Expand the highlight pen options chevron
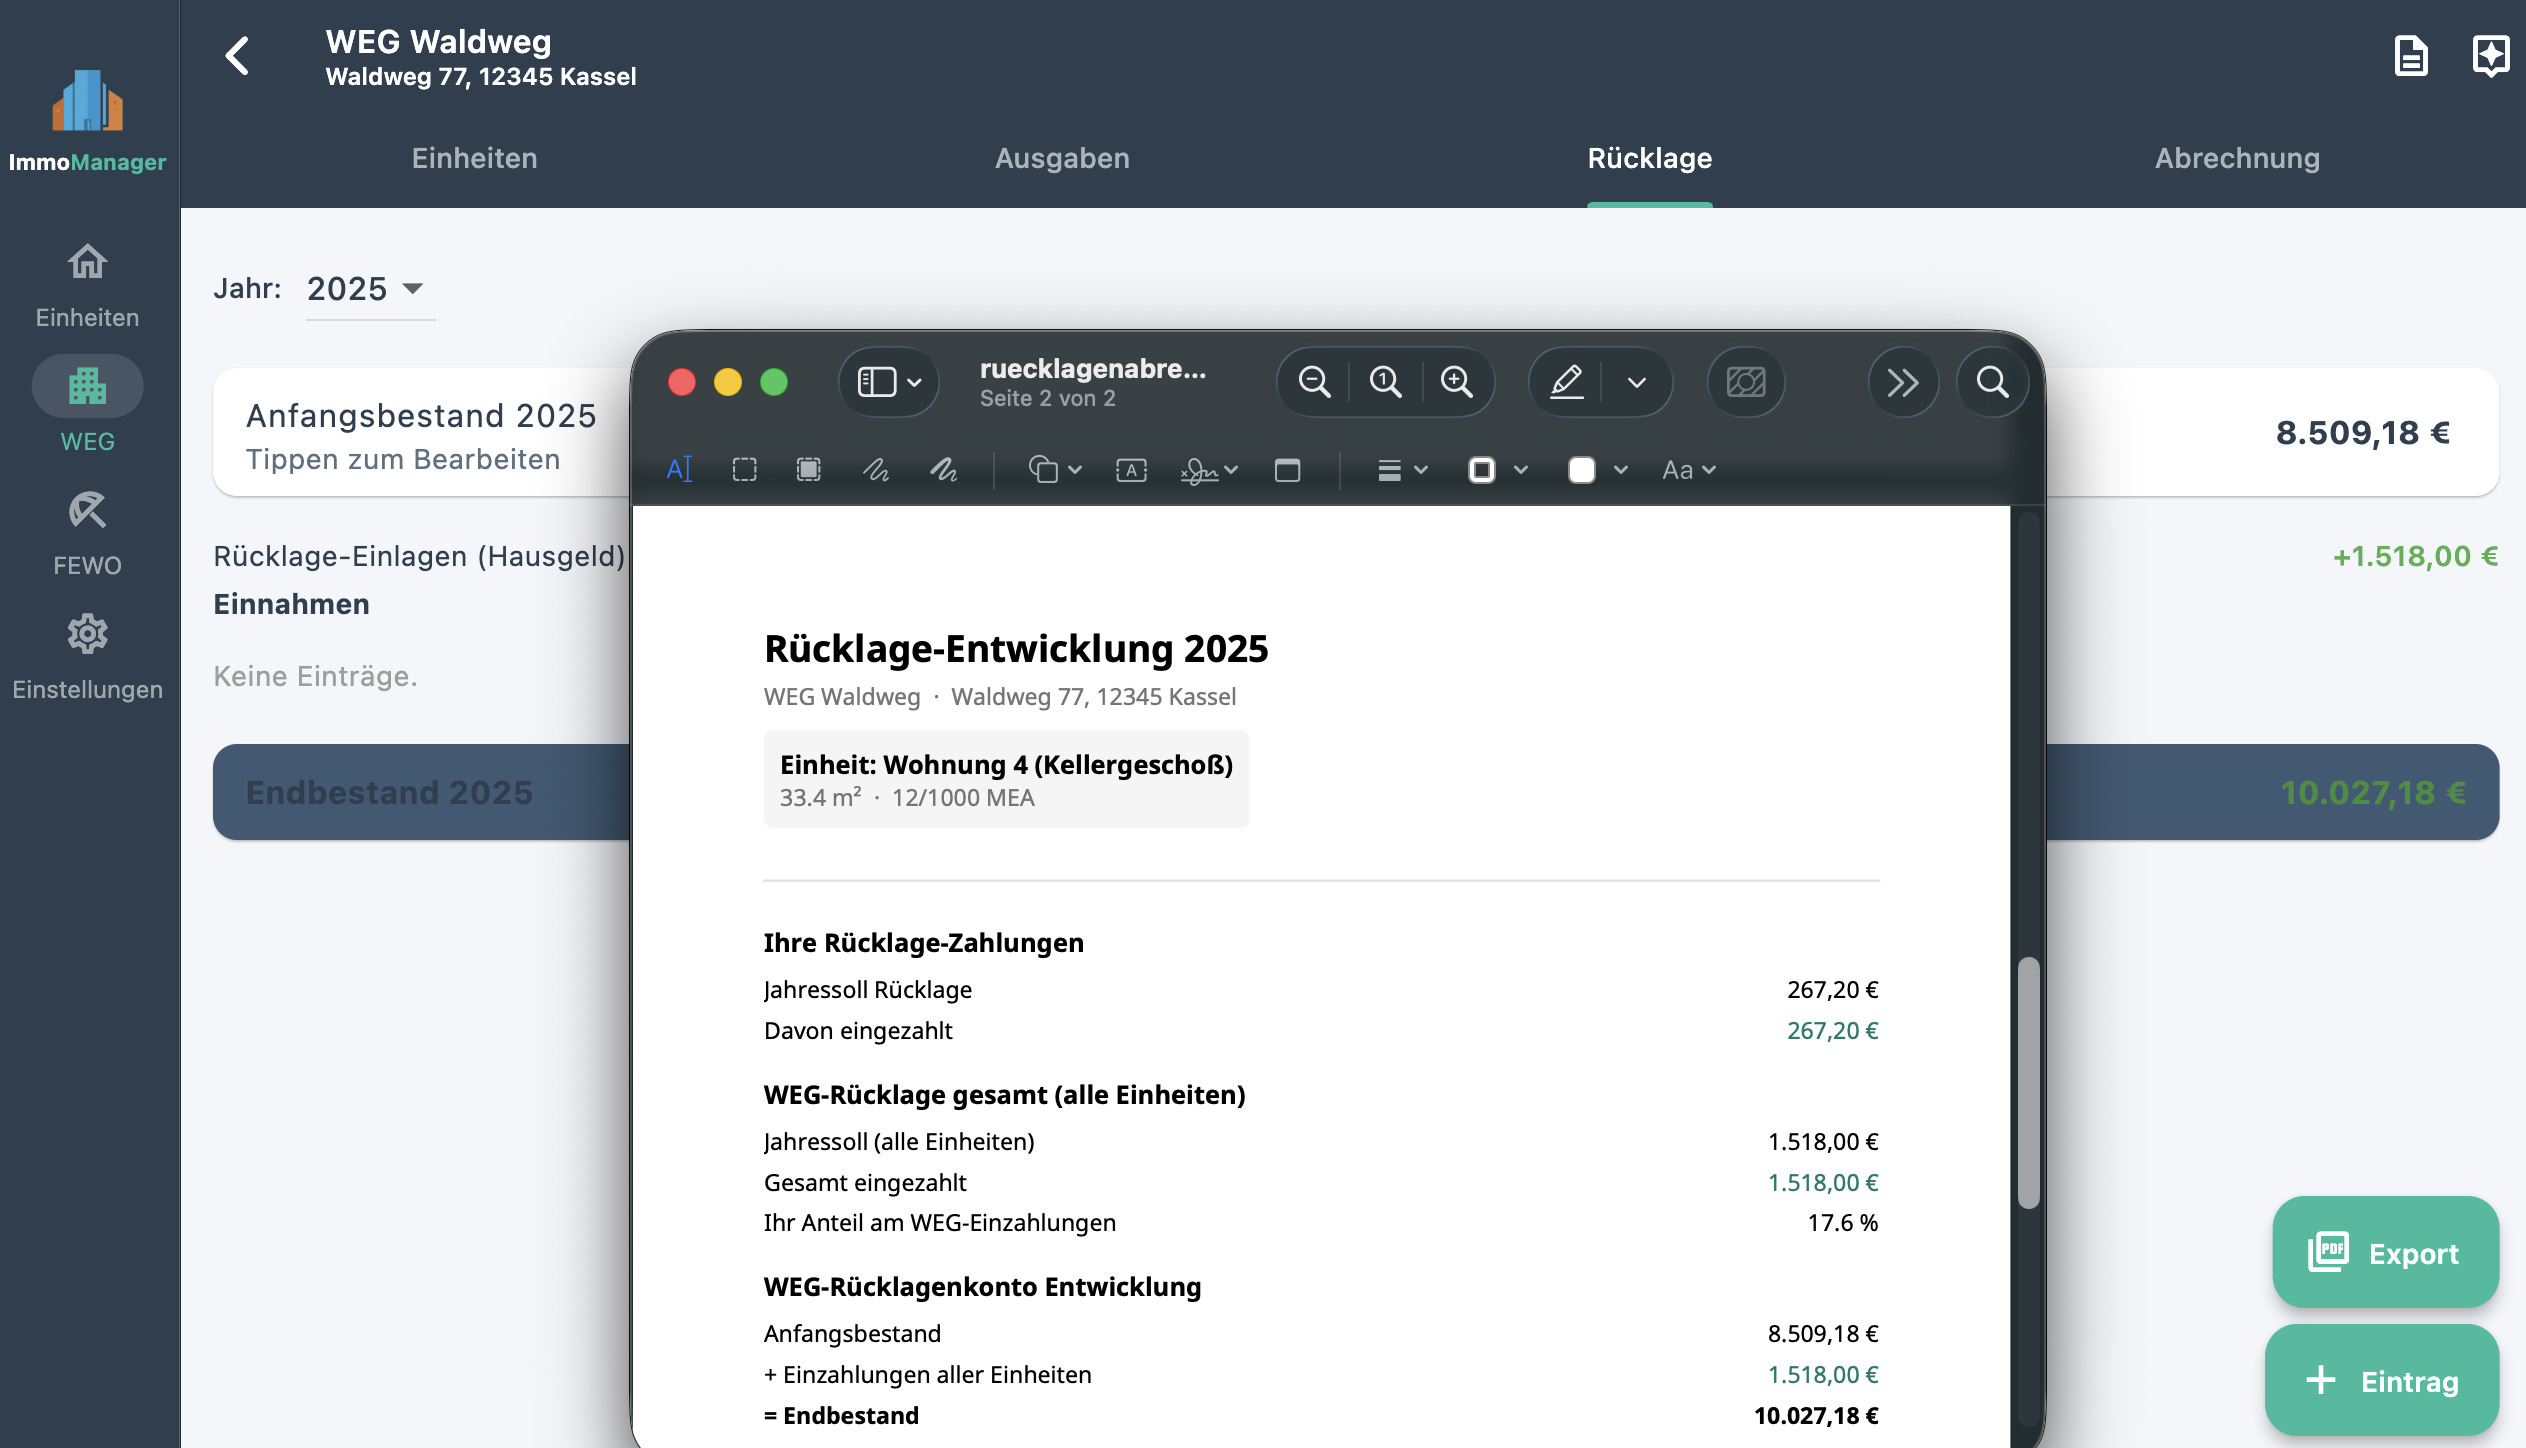 point(1637,382)
